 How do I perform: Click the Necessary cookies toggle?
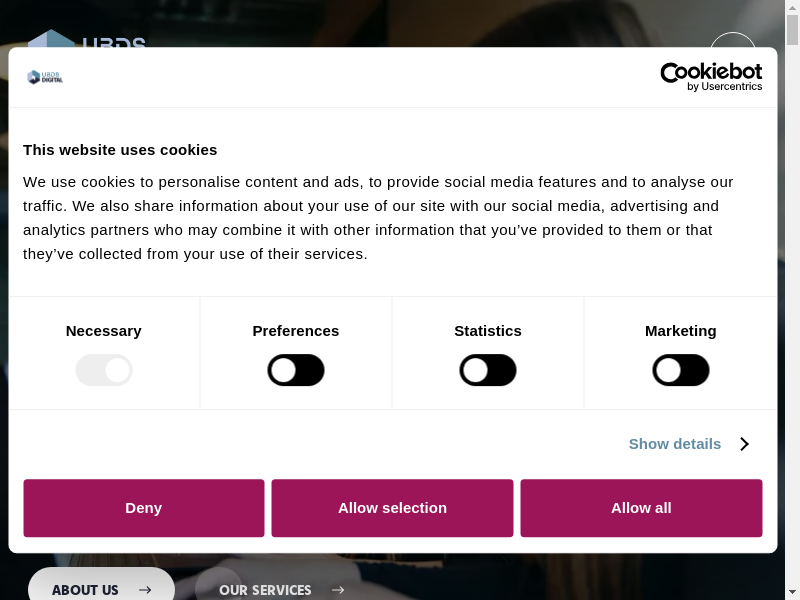104,370
